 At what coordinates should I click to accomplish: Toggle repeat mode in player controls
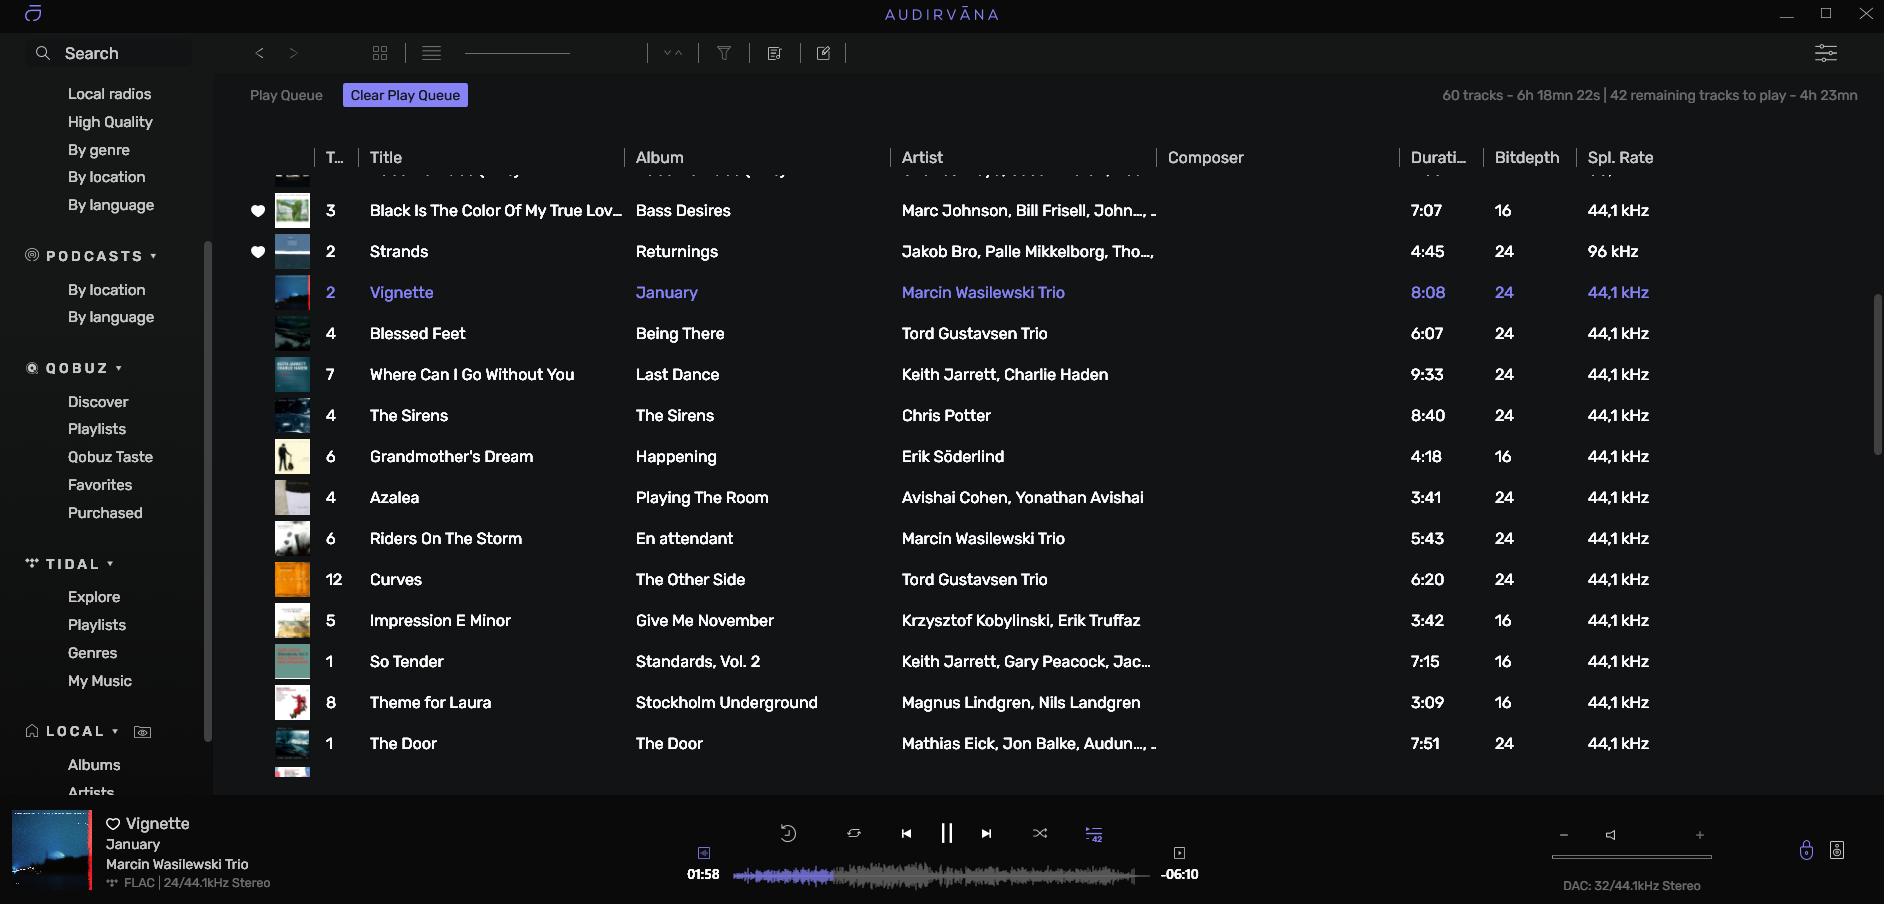pyautogui.click(x=853, y=833)
